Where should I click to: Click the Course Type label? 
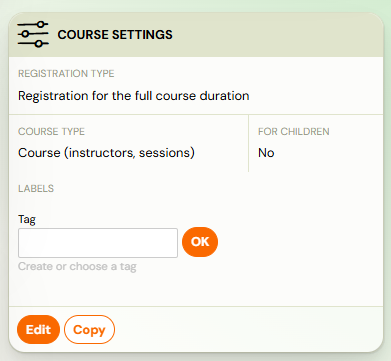pos(51,131)
